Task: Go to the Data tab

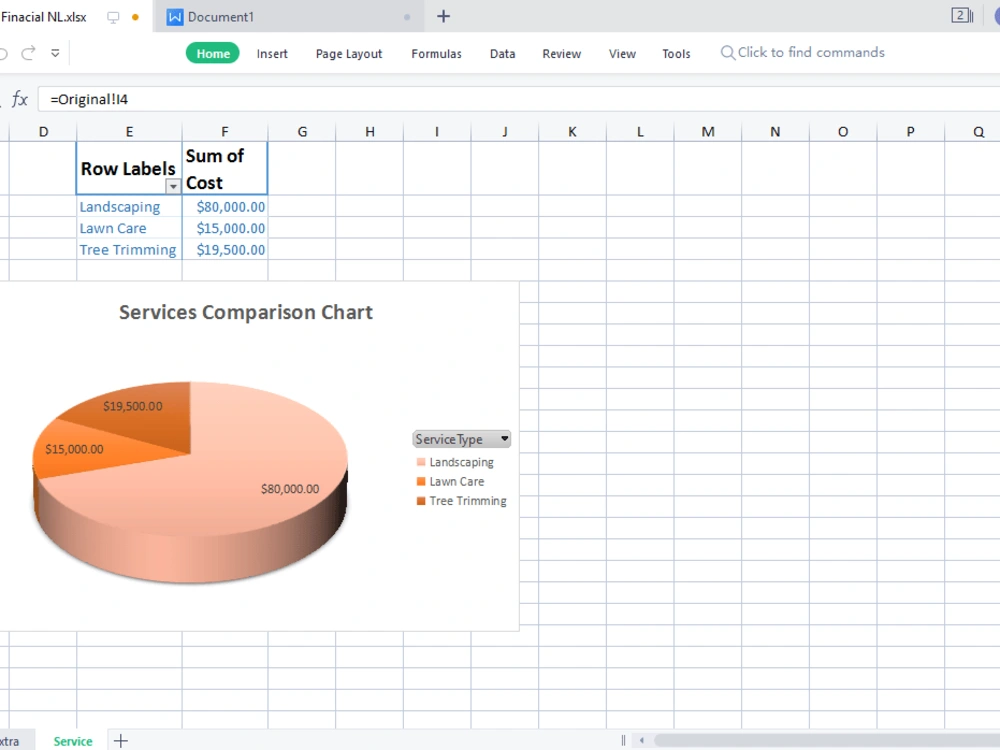Action: click(503, 54)
